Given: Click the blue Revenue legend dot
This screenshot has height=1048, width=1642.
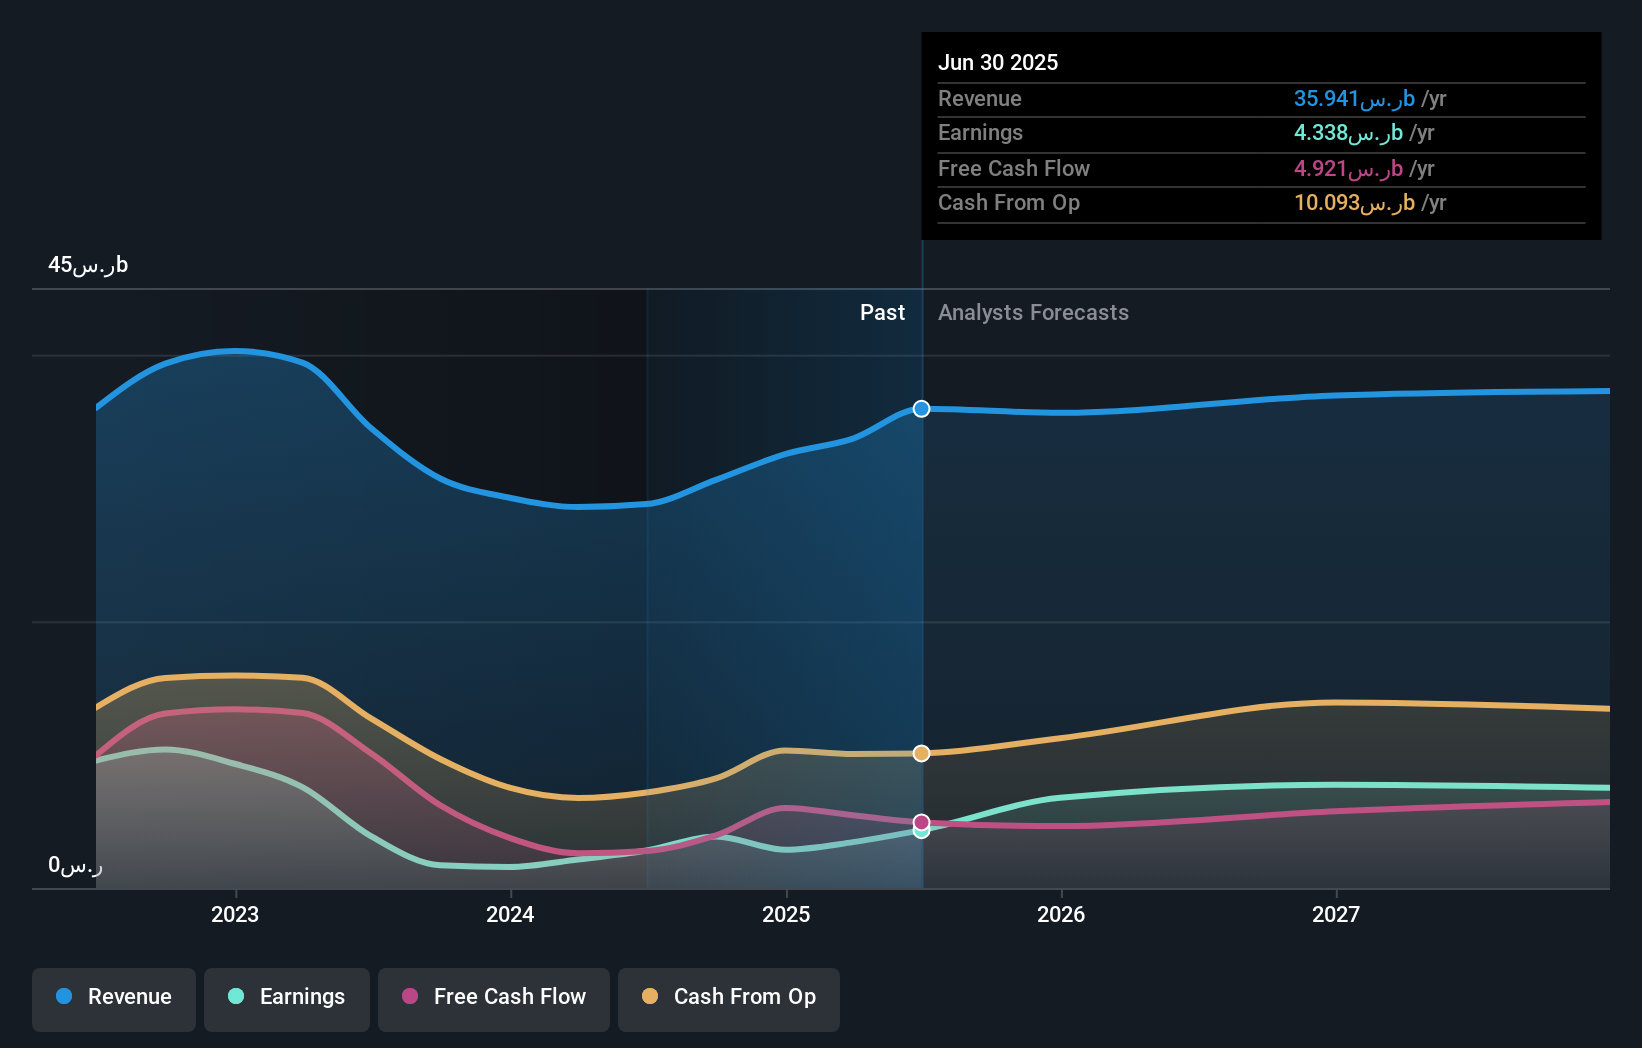Looking at the screenshot, I should (x=64, y=996).
